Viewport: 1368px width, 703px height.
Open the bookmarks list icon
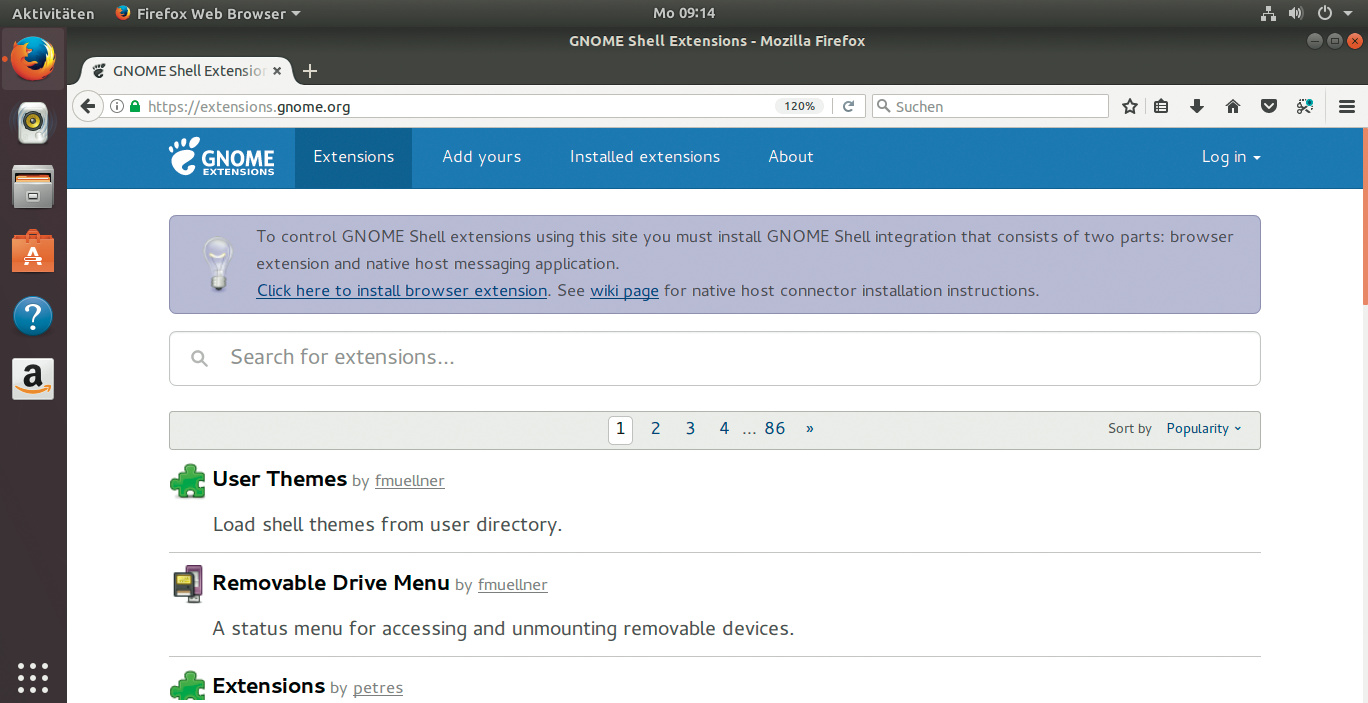point(1161,106)
